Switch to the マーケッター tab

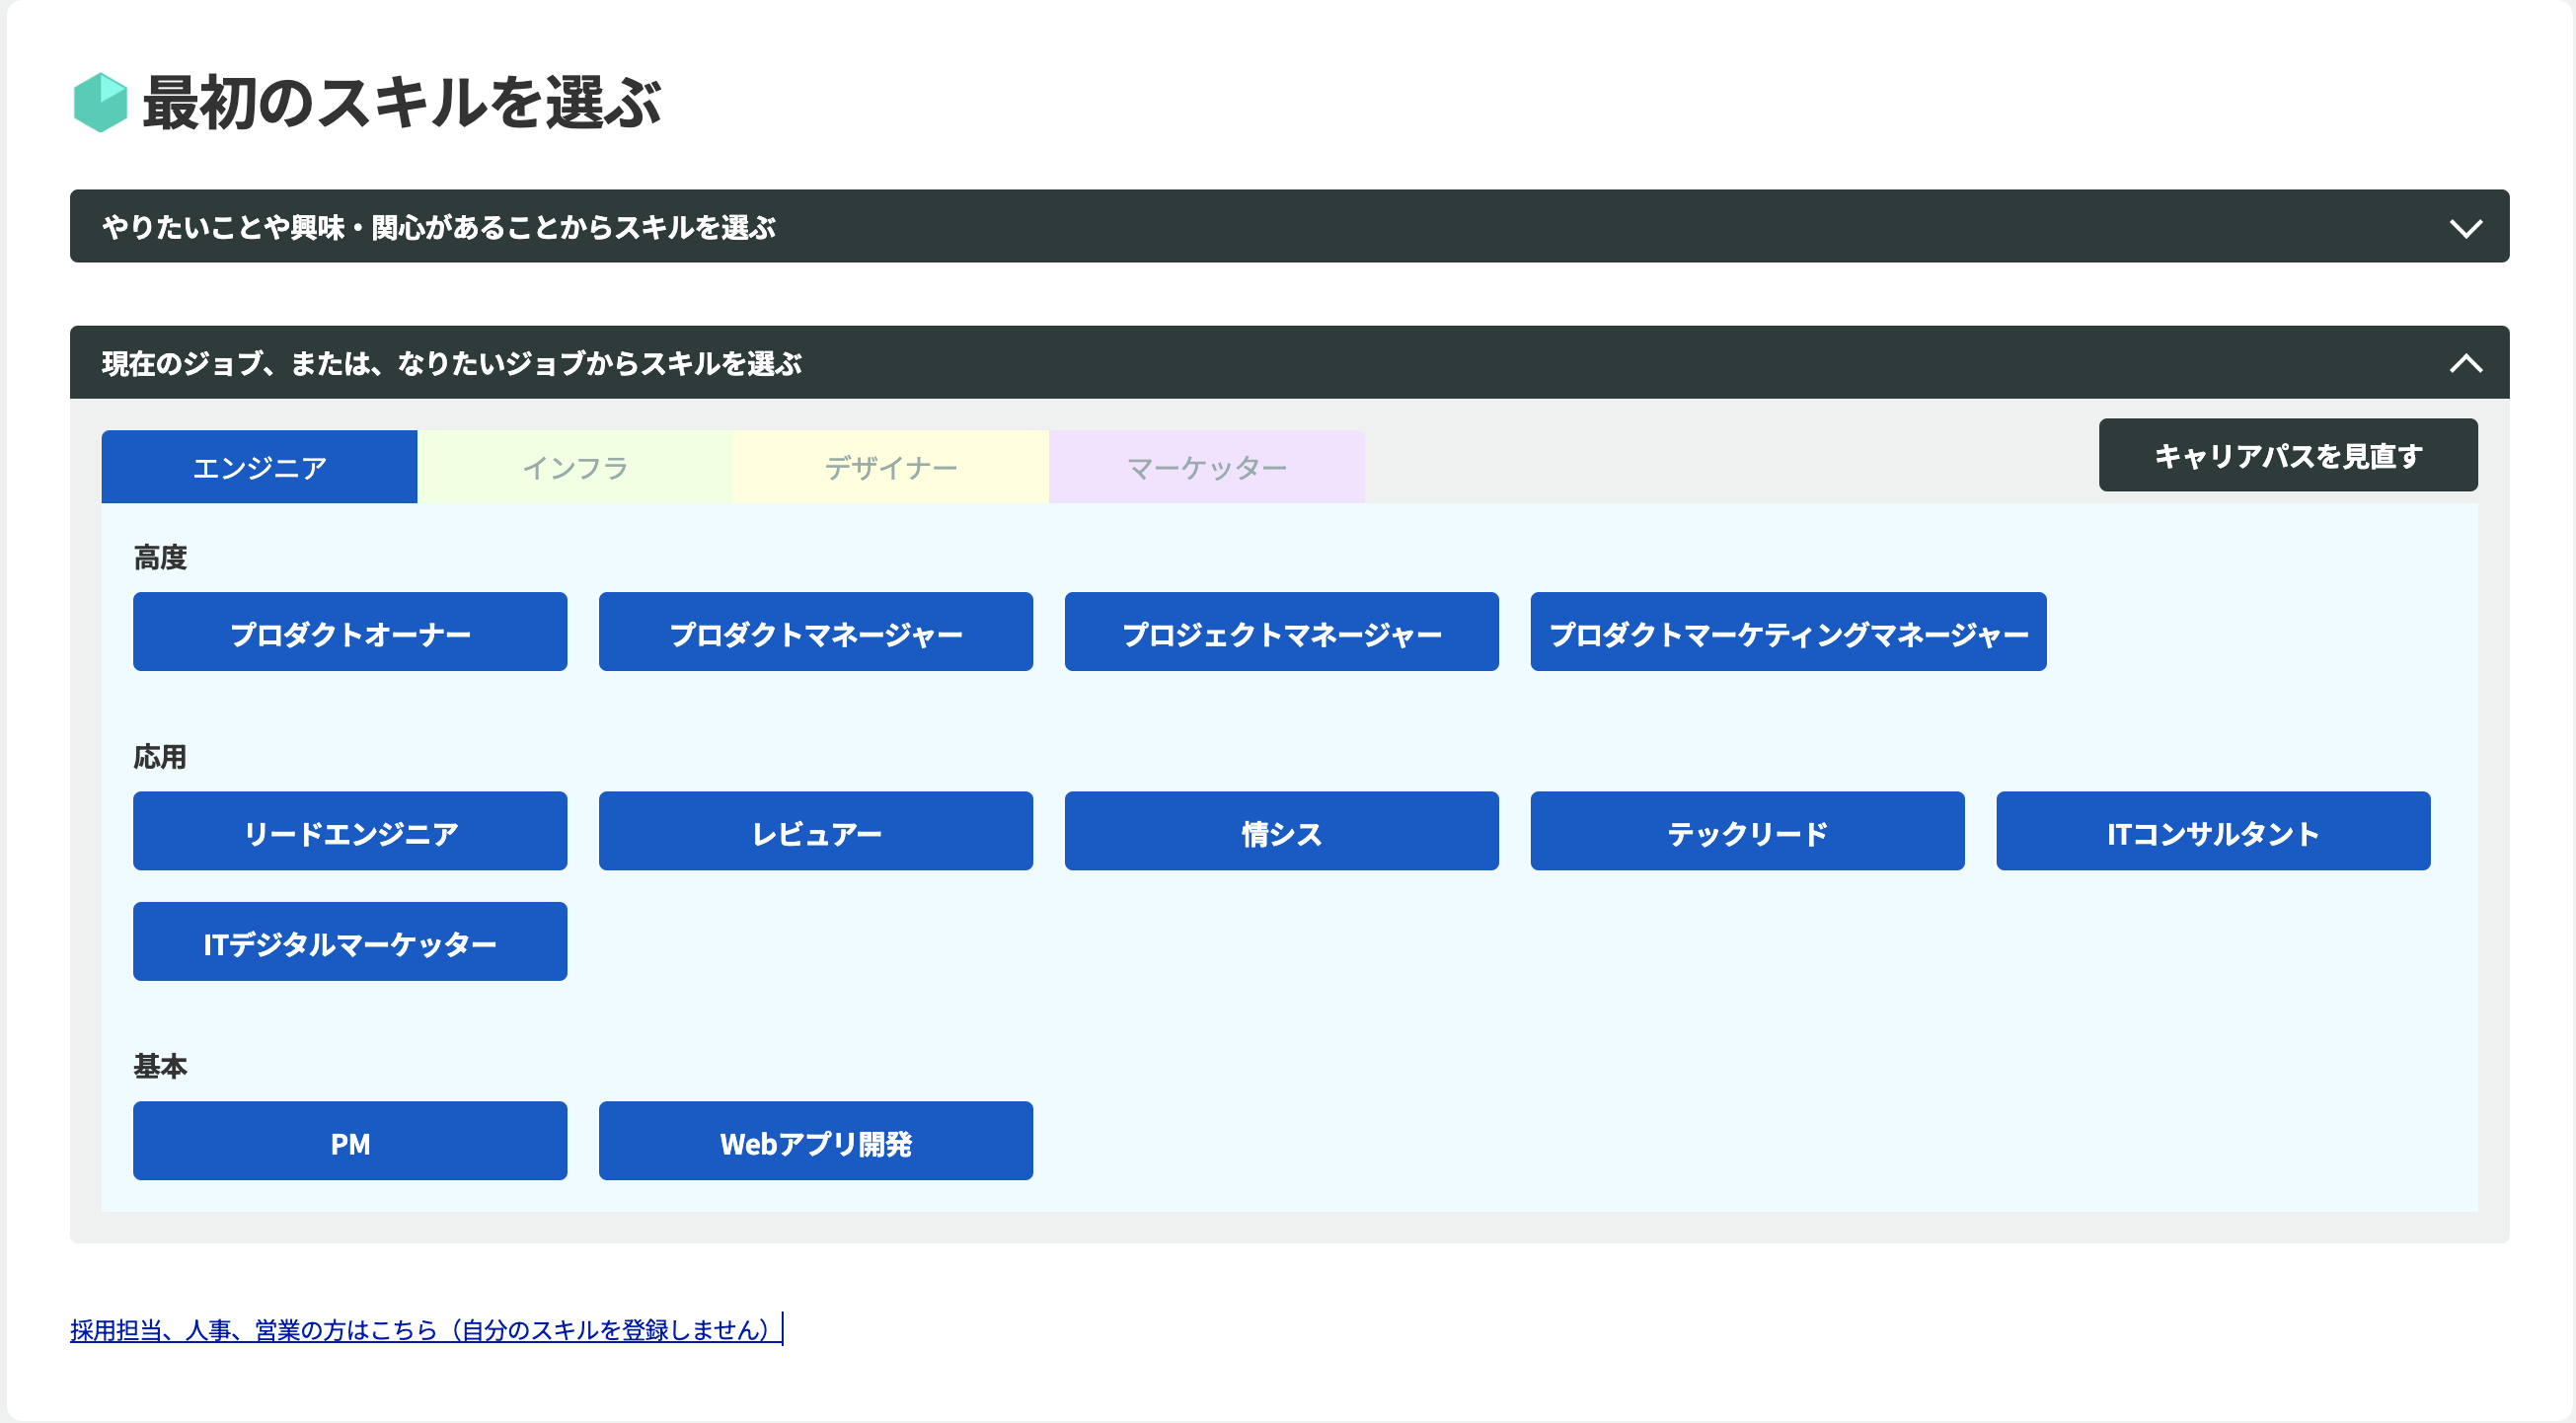(1206, 467)
